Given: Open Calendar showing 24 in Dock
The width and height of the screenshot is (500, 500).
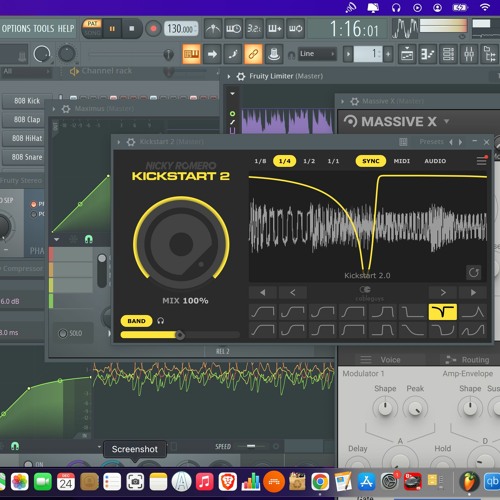Looking at the screenshot, I should point(66,482).
